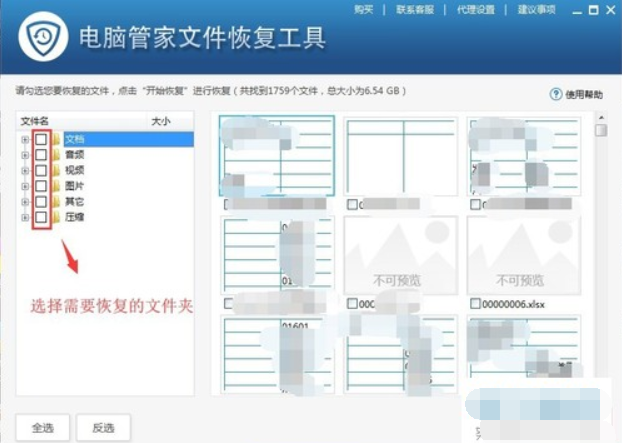Click the 文档 folder icon

tap(56, 140)
